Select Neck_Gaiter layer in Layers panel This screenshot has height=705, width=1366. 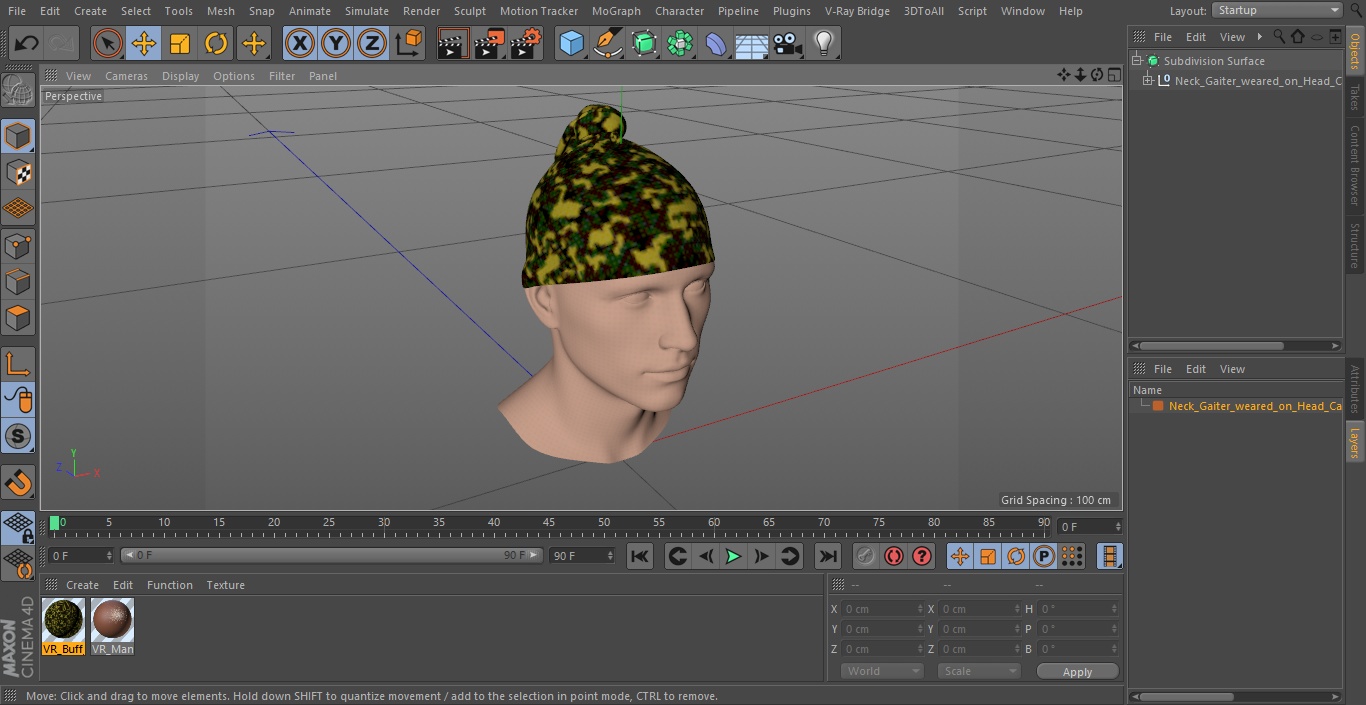pos(1254,406)
